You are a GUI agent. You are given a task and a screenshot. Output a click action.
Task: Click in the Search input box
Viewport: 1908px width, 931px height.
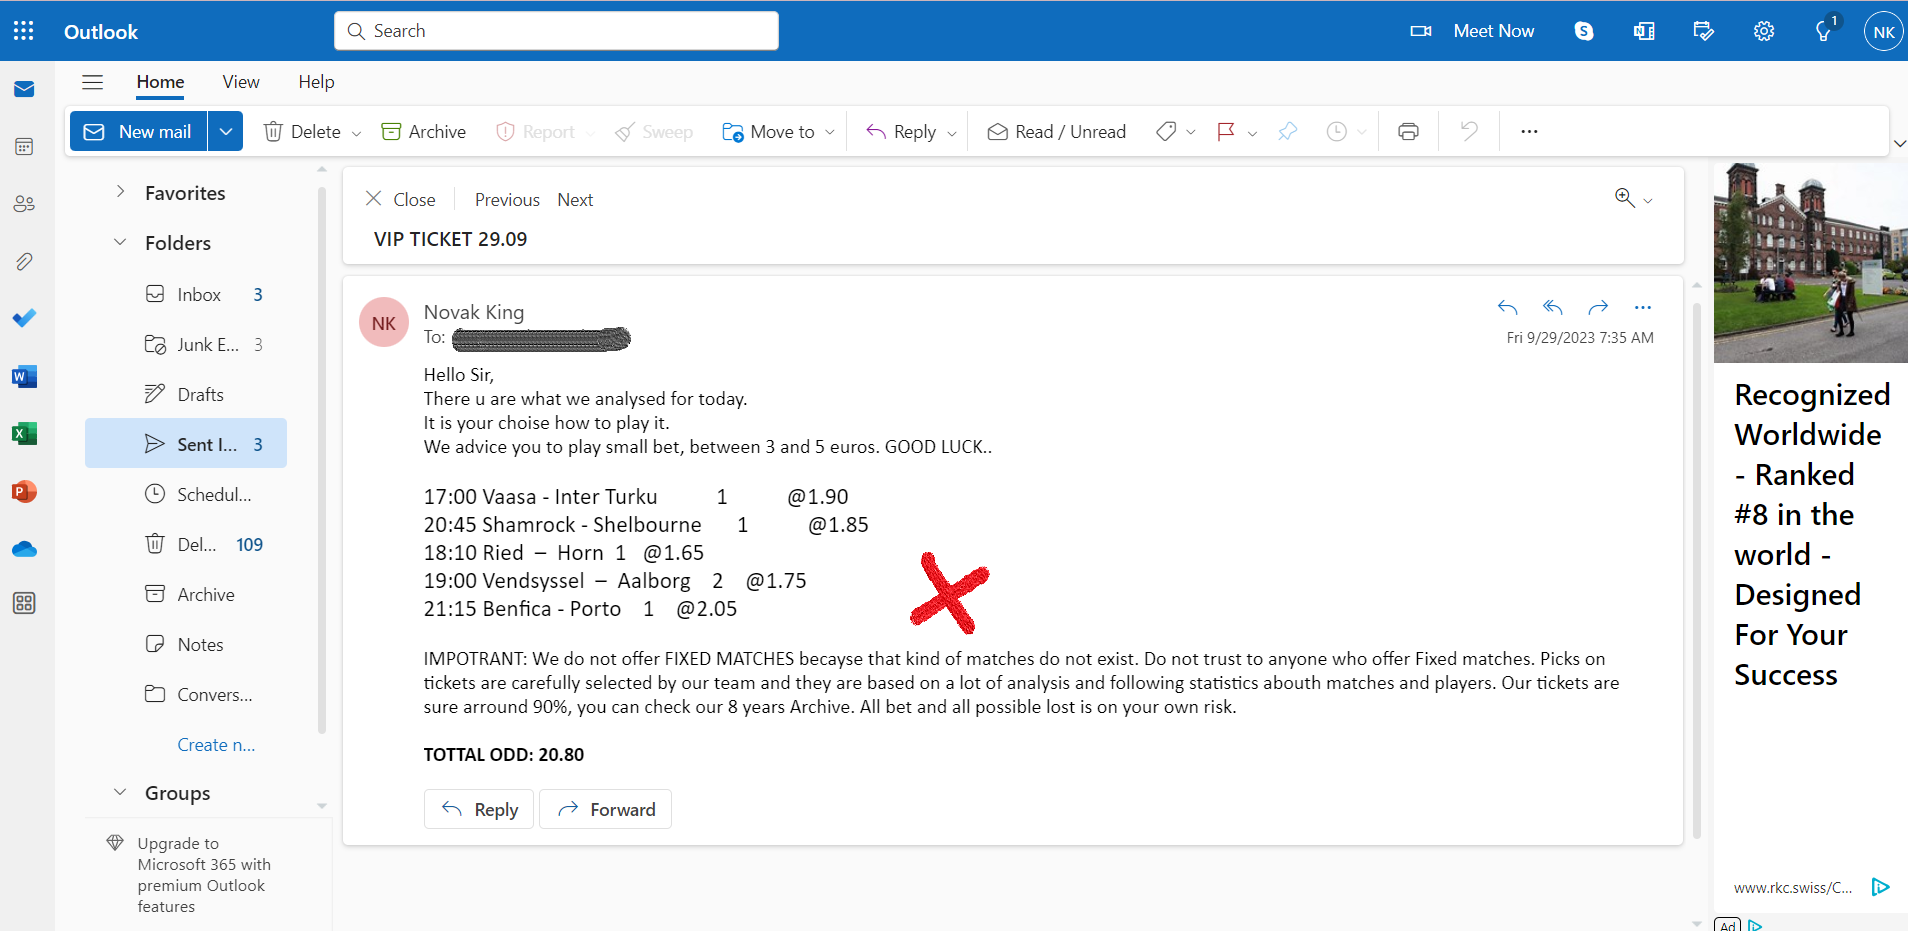click(556, 31)
